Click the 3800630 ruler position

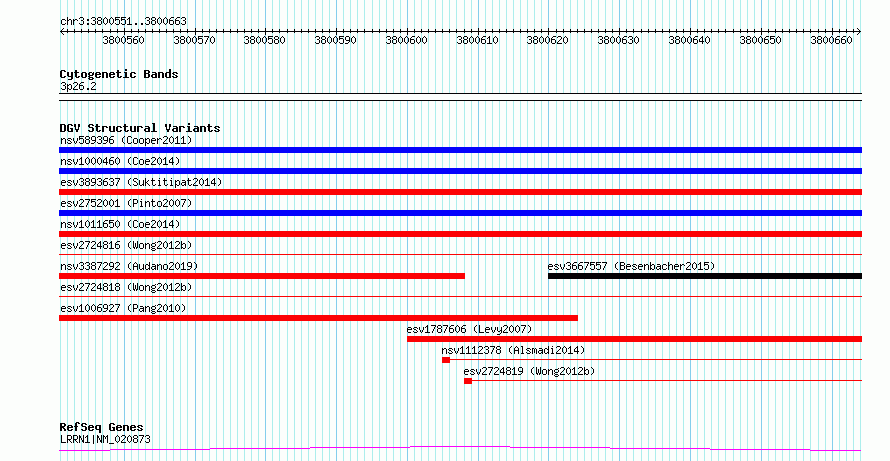click(x=619, y=40)
